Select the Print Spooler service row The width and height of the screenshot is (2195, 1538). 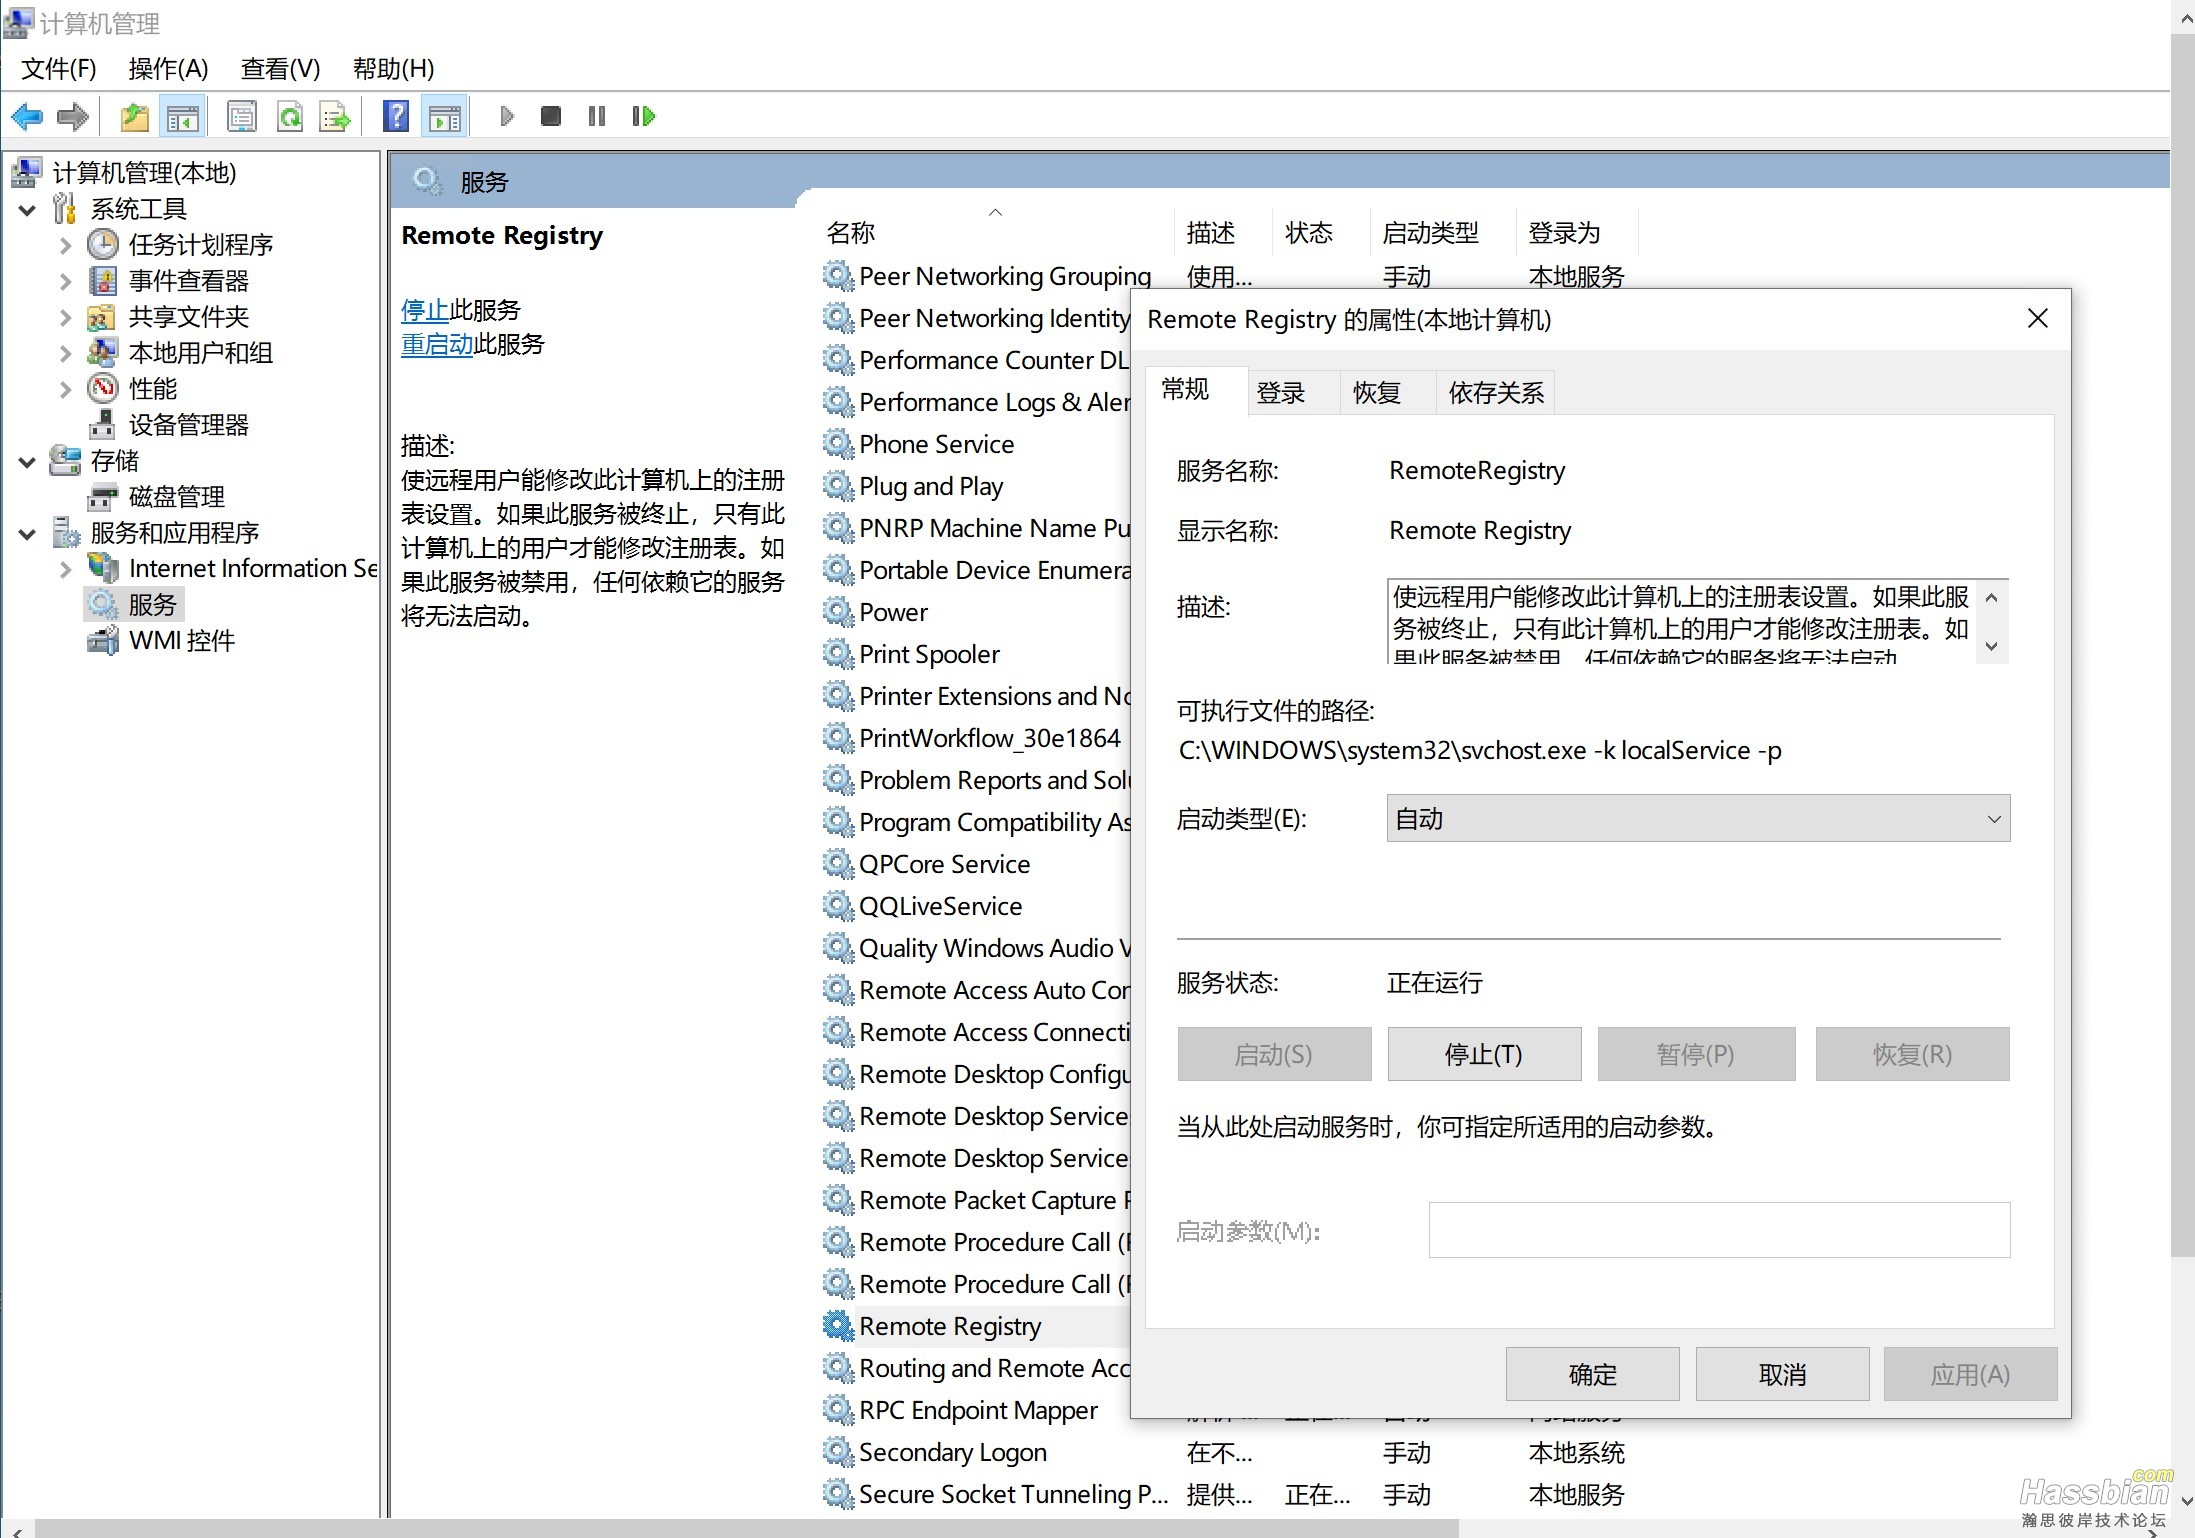[x=928, y=654]
